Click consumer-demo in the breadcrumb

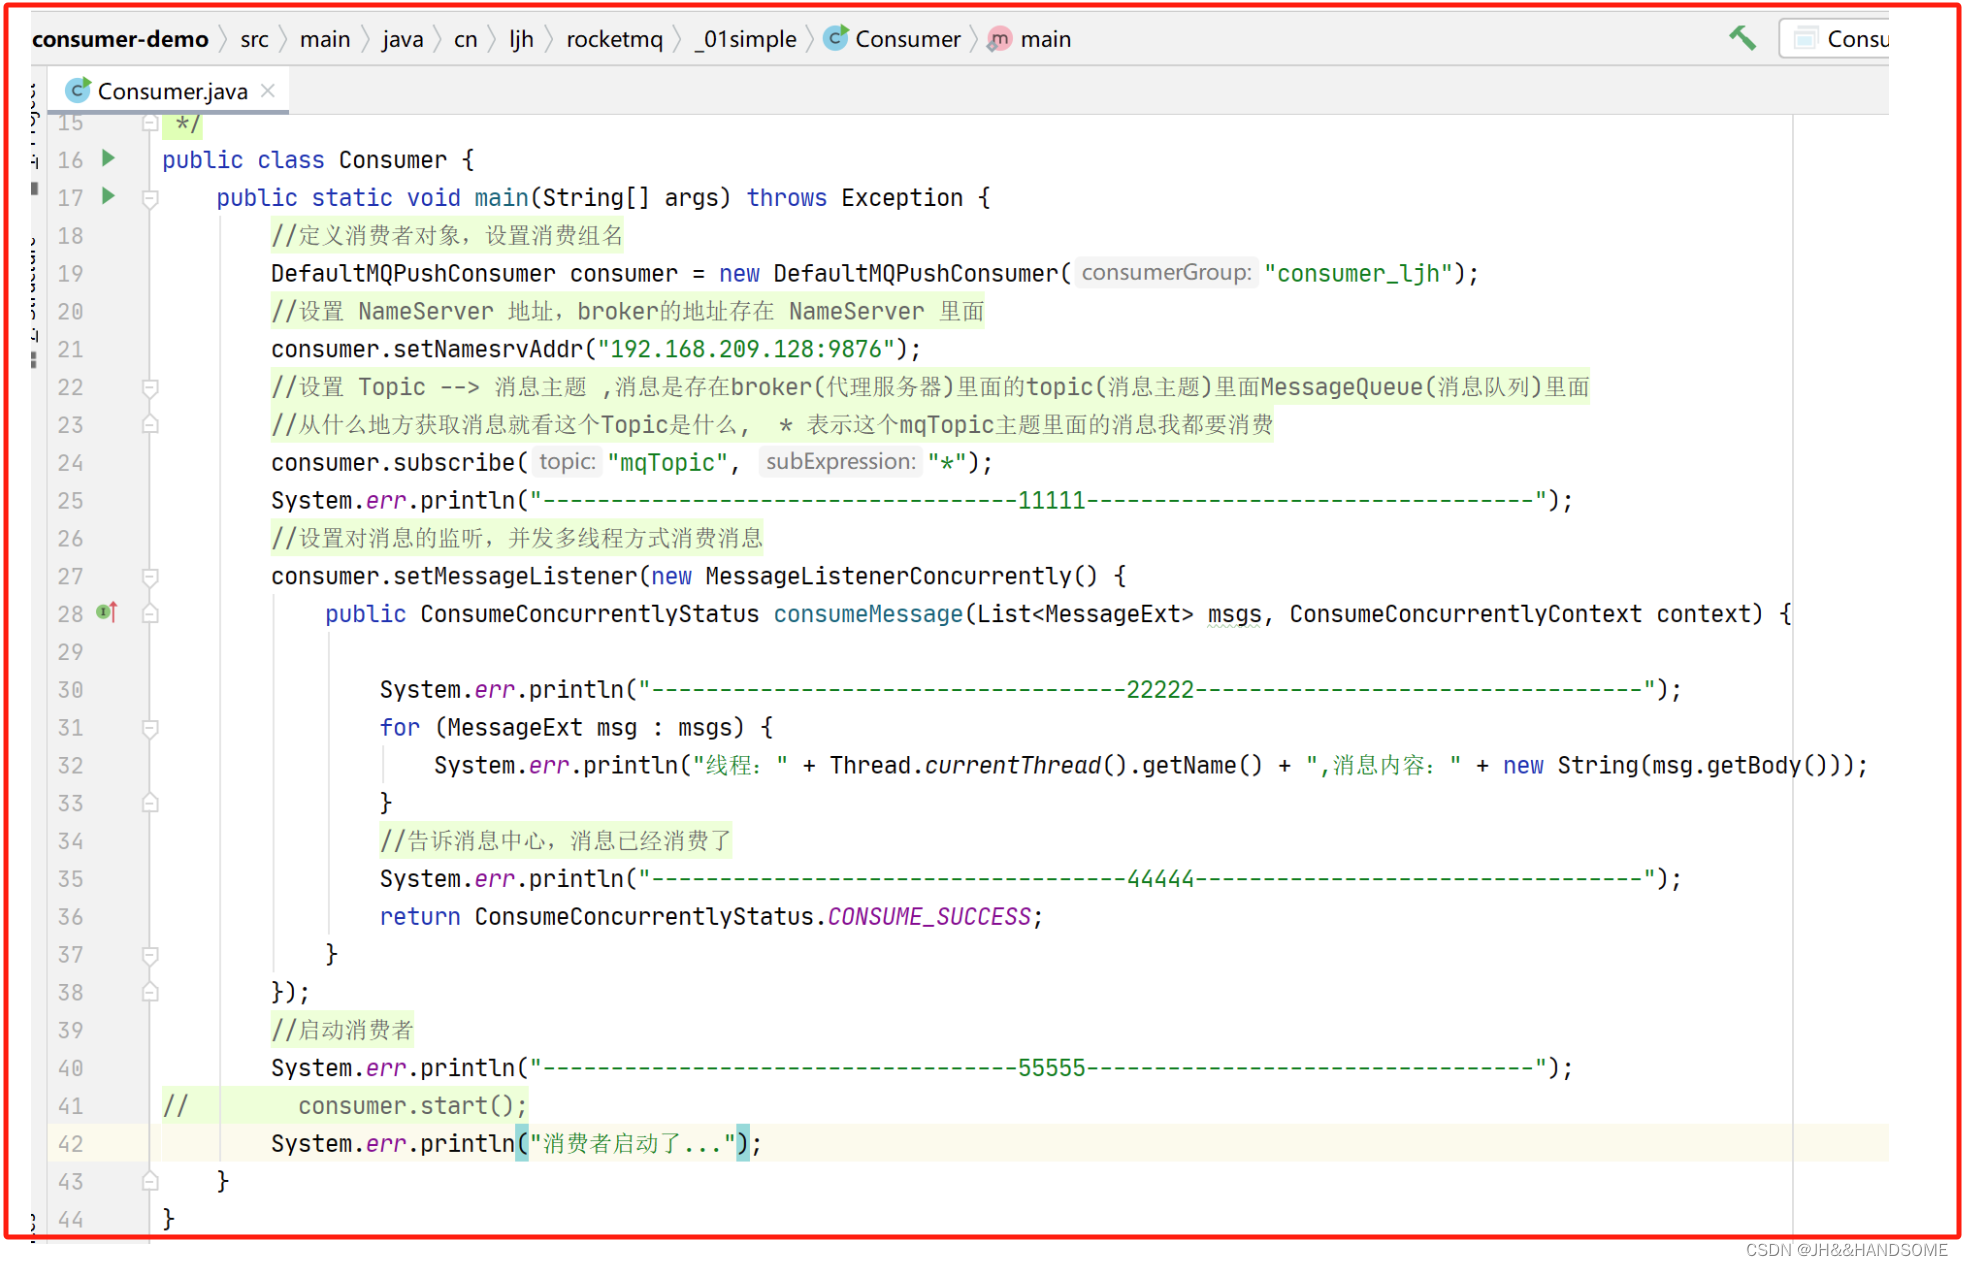[120, 39]
